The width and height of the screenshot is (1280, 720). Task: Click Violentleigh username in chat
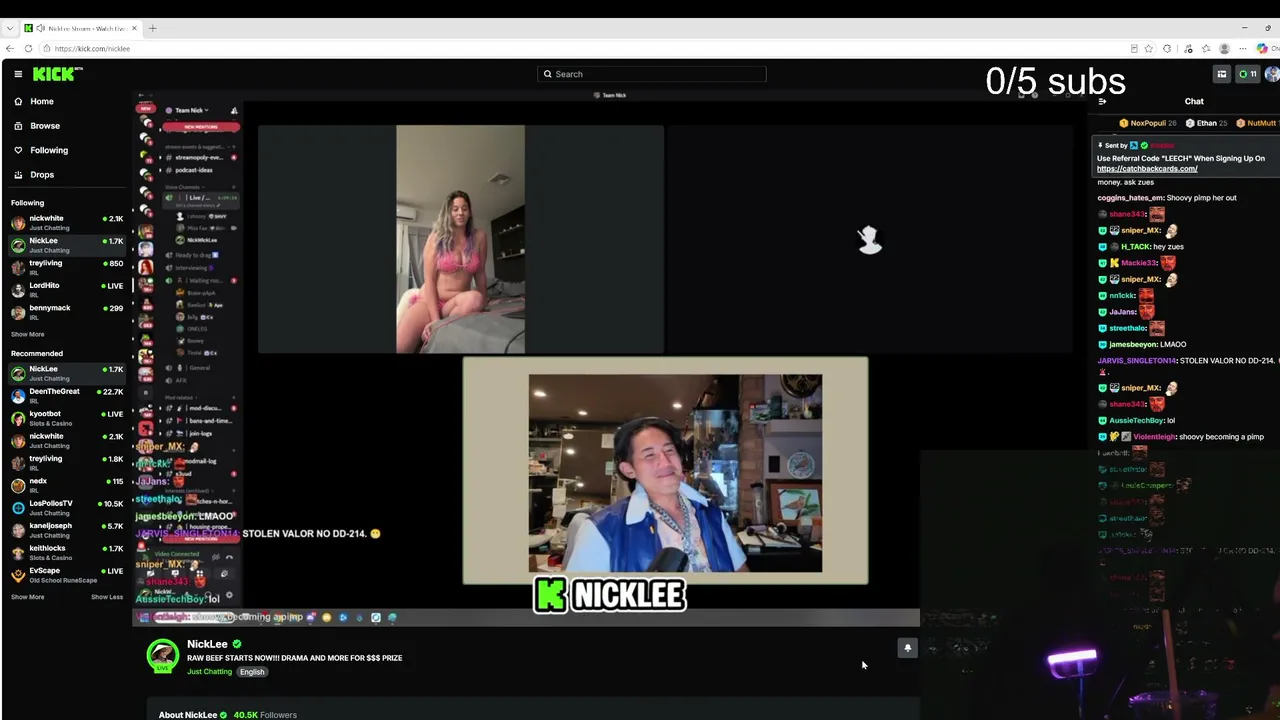coord(1155,437)
